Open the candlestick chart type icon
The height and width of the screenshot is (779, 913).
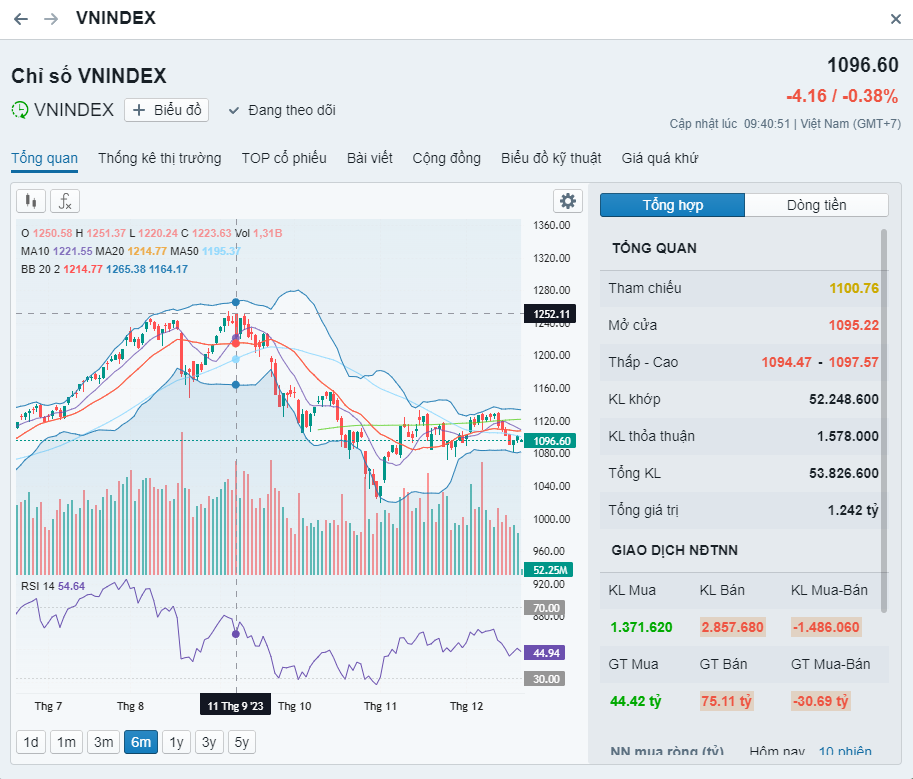32,201
